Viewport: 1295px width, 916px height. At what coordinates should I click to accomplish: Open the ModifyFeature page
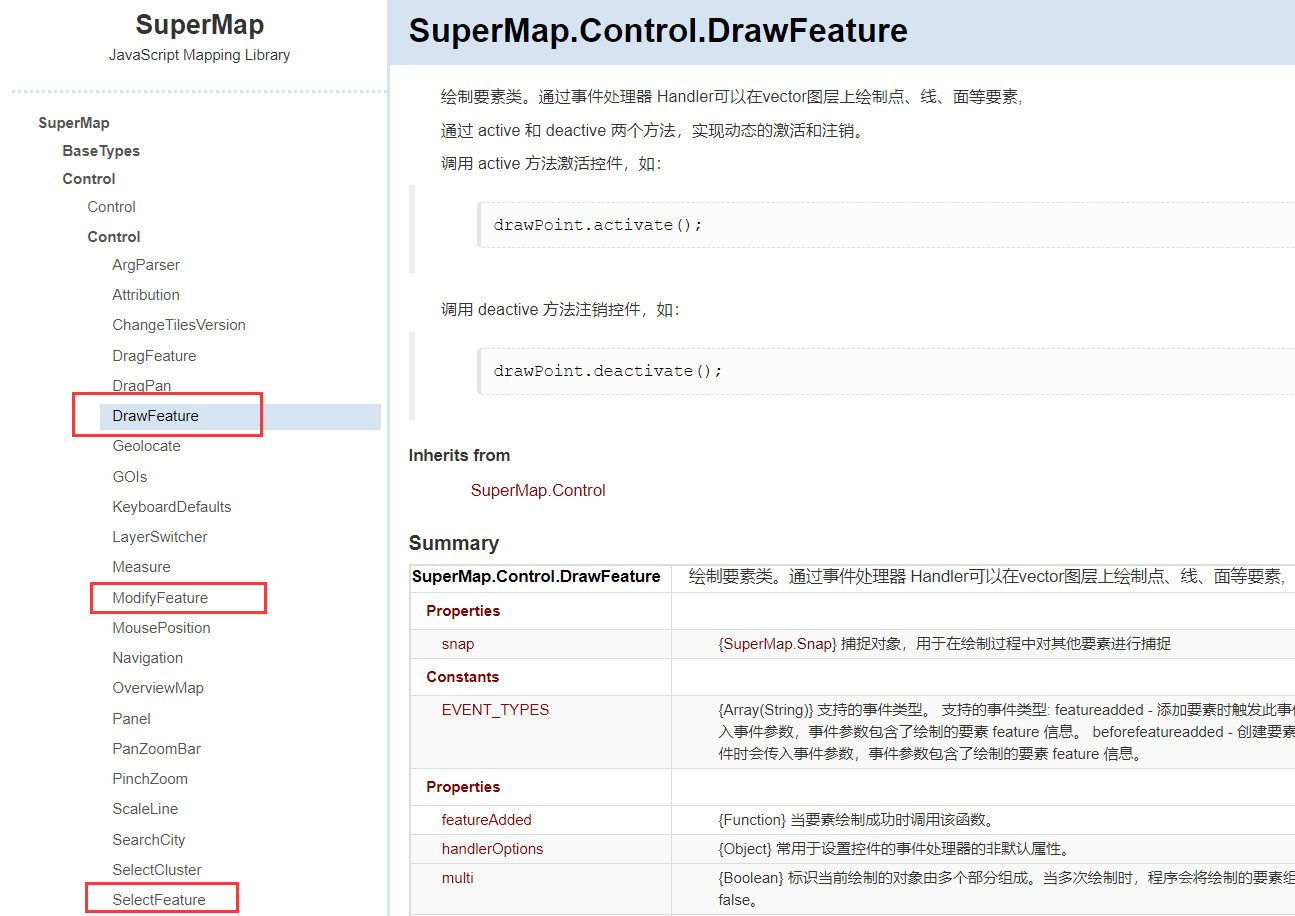point(160,598)
